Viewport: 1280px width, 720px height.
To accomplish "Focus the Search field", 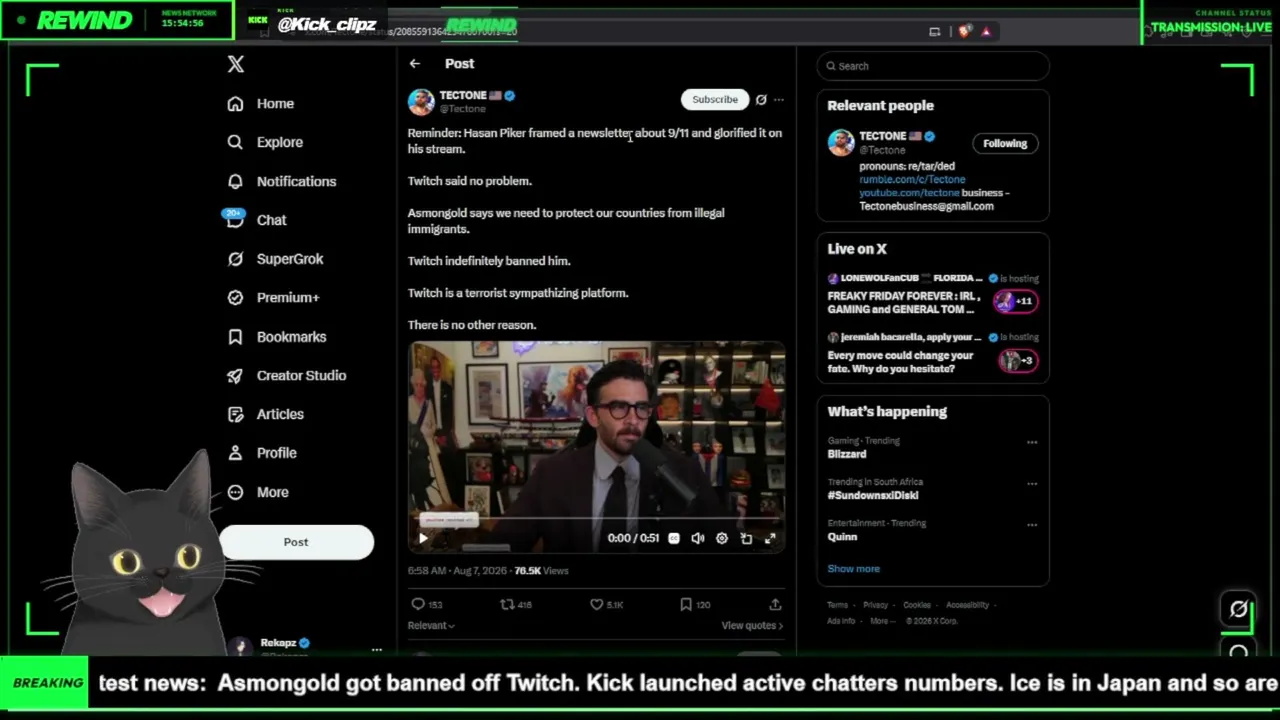I will click(933, 66).
